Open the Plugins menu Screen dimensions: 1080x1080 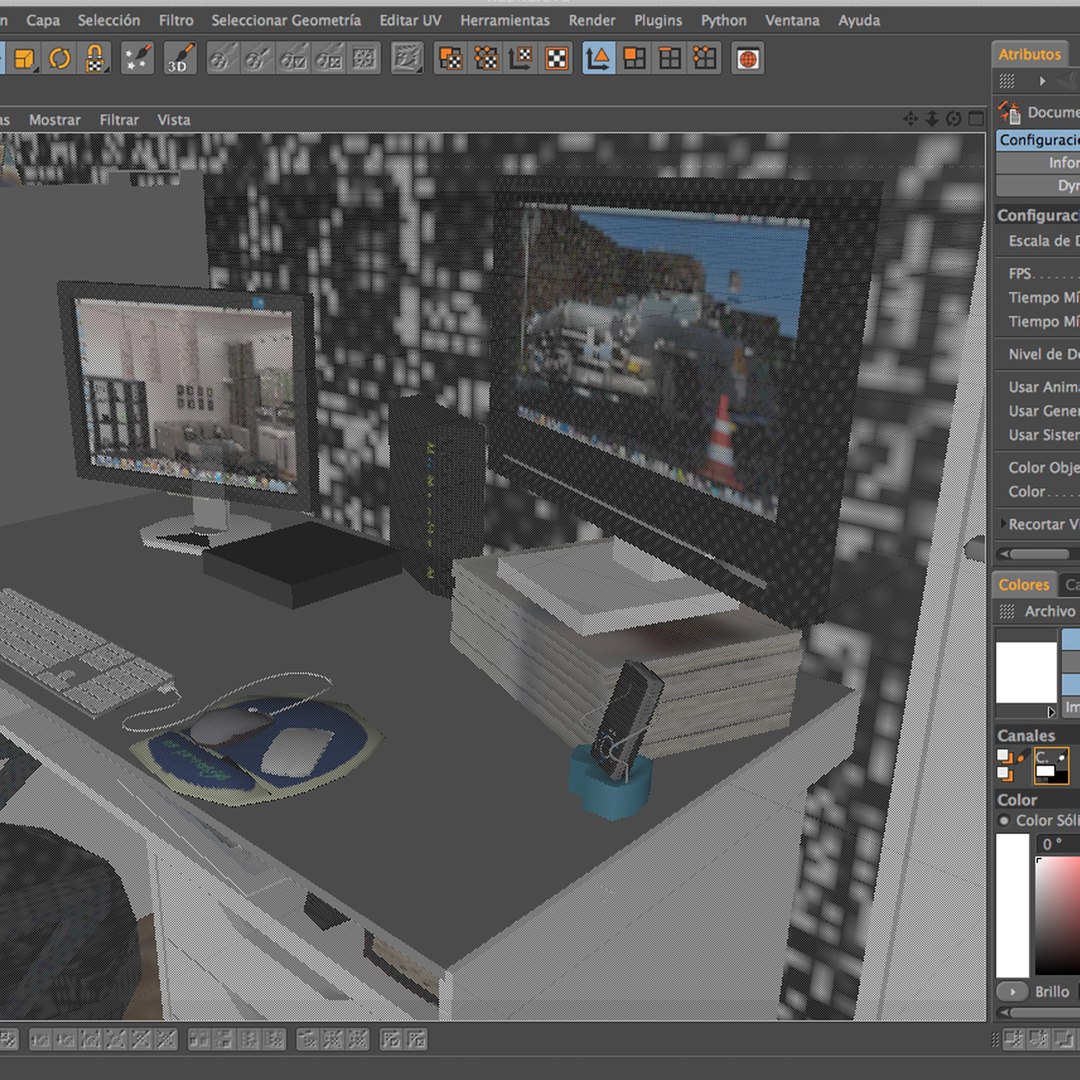click(x=658, y=21)
